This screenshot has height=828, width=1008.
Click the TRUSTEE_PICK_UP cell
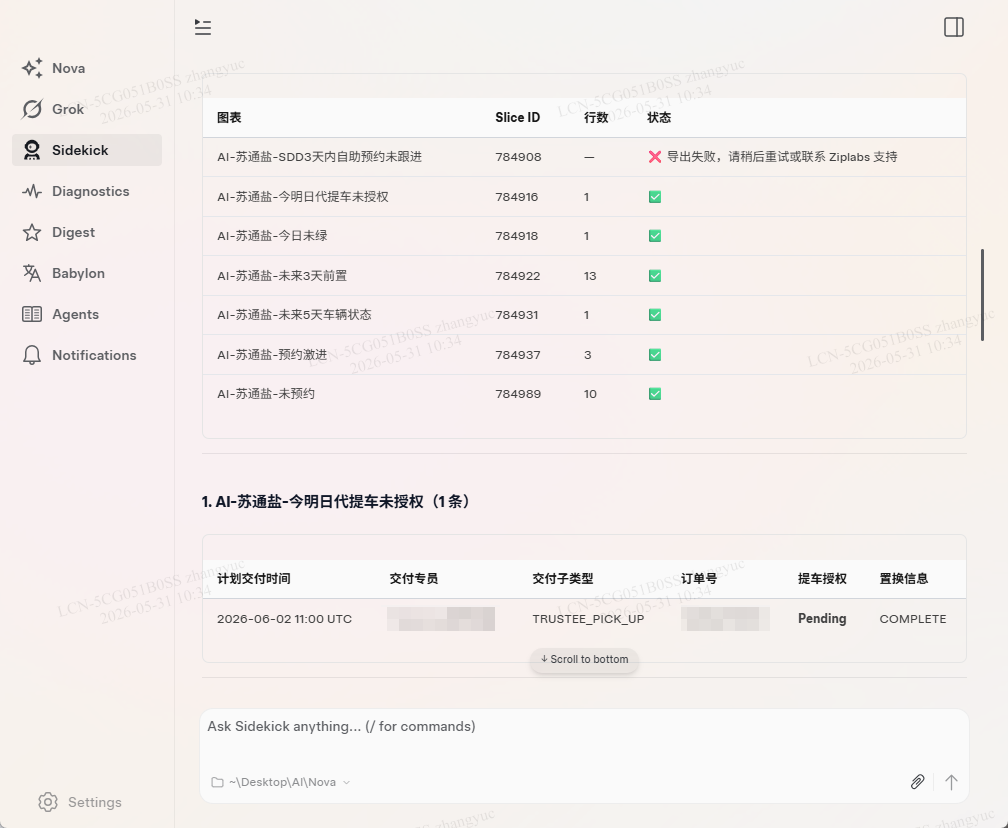click(x=588, y=619)
